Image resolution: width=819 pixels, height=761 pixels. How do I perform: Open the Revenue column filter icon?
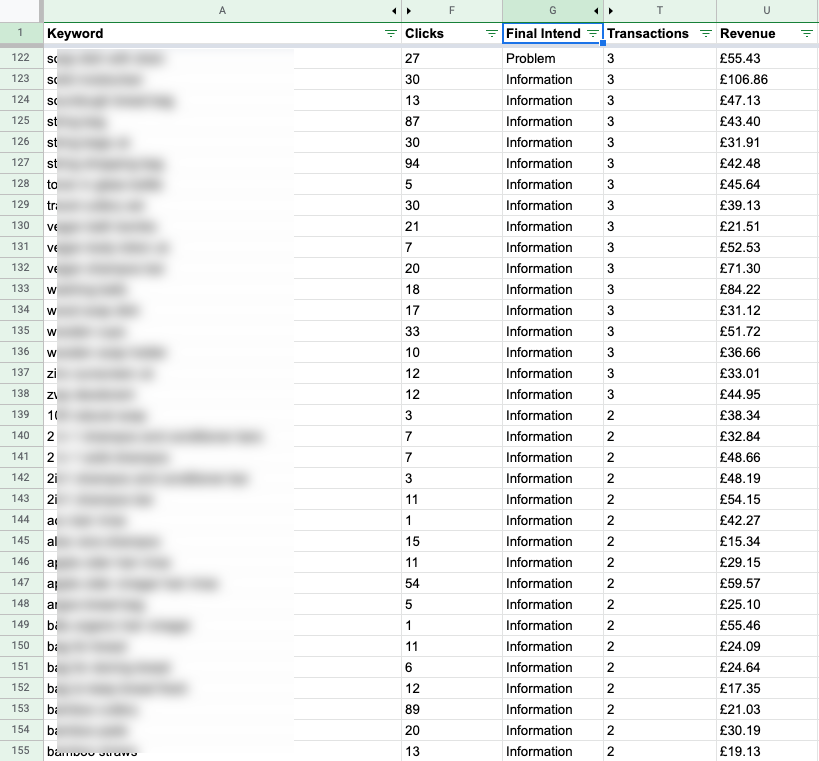coord(807,33)
